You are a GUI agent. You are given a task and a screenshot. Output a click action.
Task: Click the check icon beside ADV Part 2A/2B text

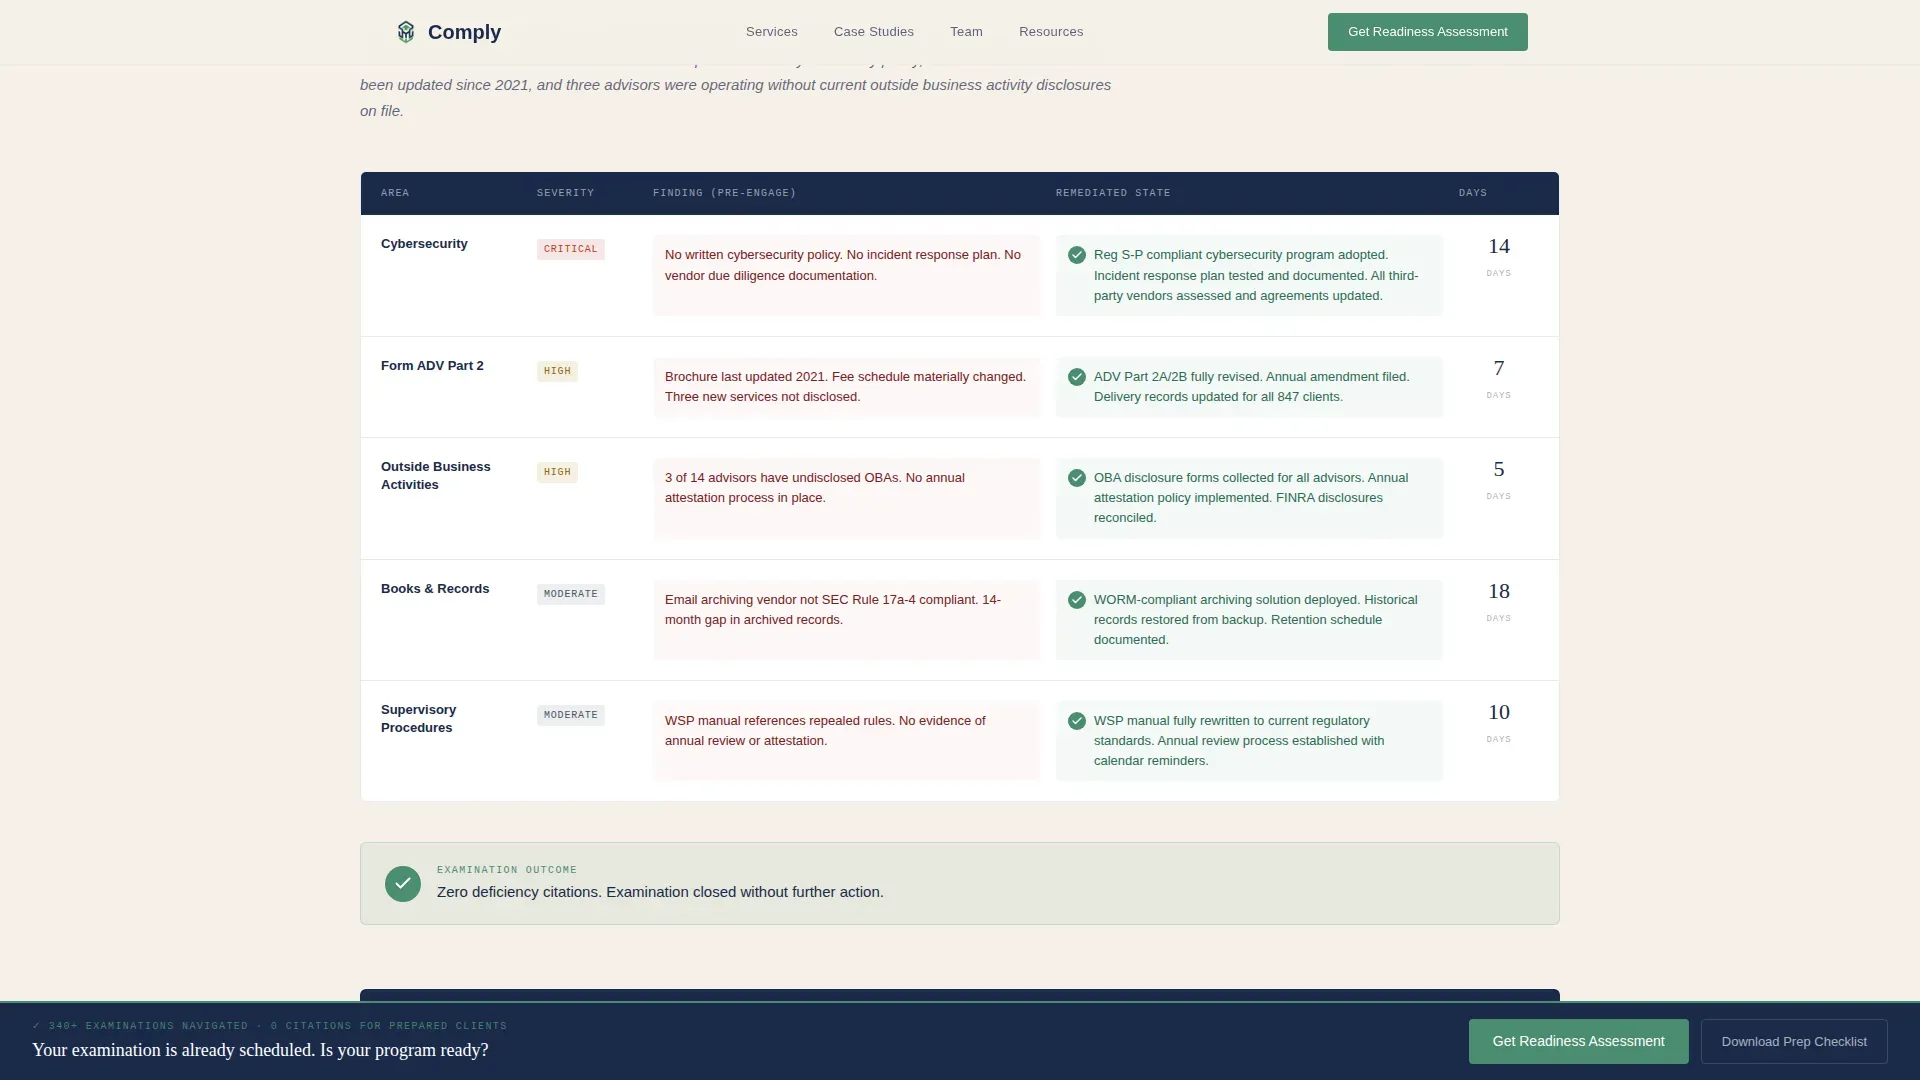(x=1077, y=377)
